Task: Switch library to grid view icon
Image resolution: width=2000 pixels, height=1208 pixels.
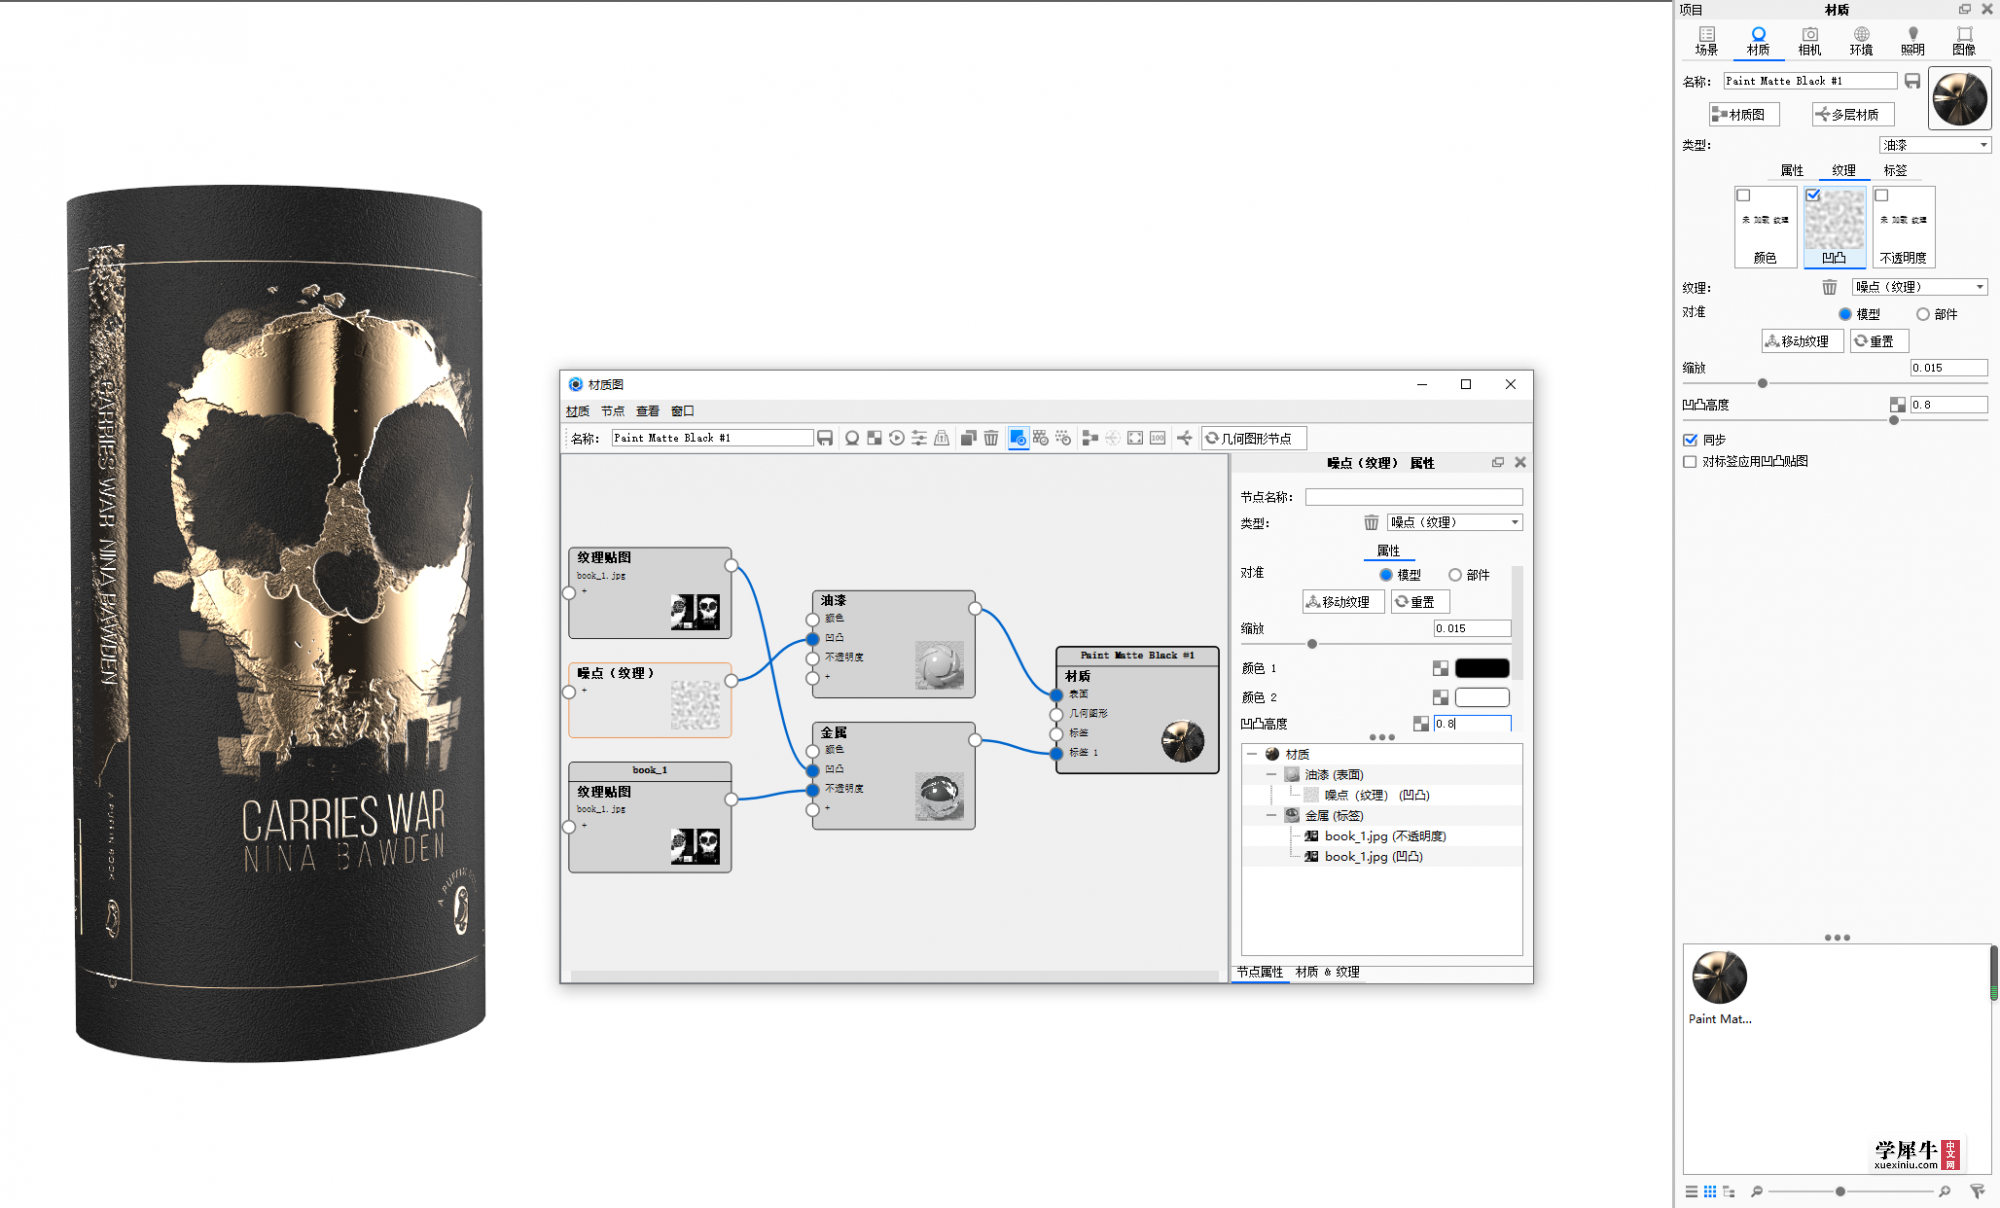Action: tap(1710, 1191)
